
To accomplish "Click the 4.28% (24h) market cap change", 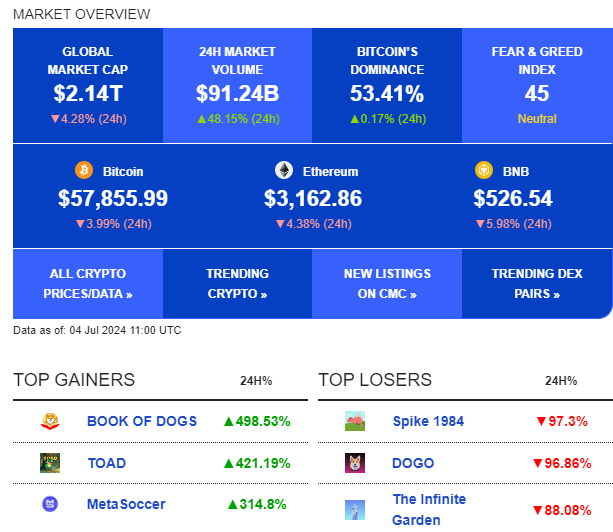I will 89,119.
